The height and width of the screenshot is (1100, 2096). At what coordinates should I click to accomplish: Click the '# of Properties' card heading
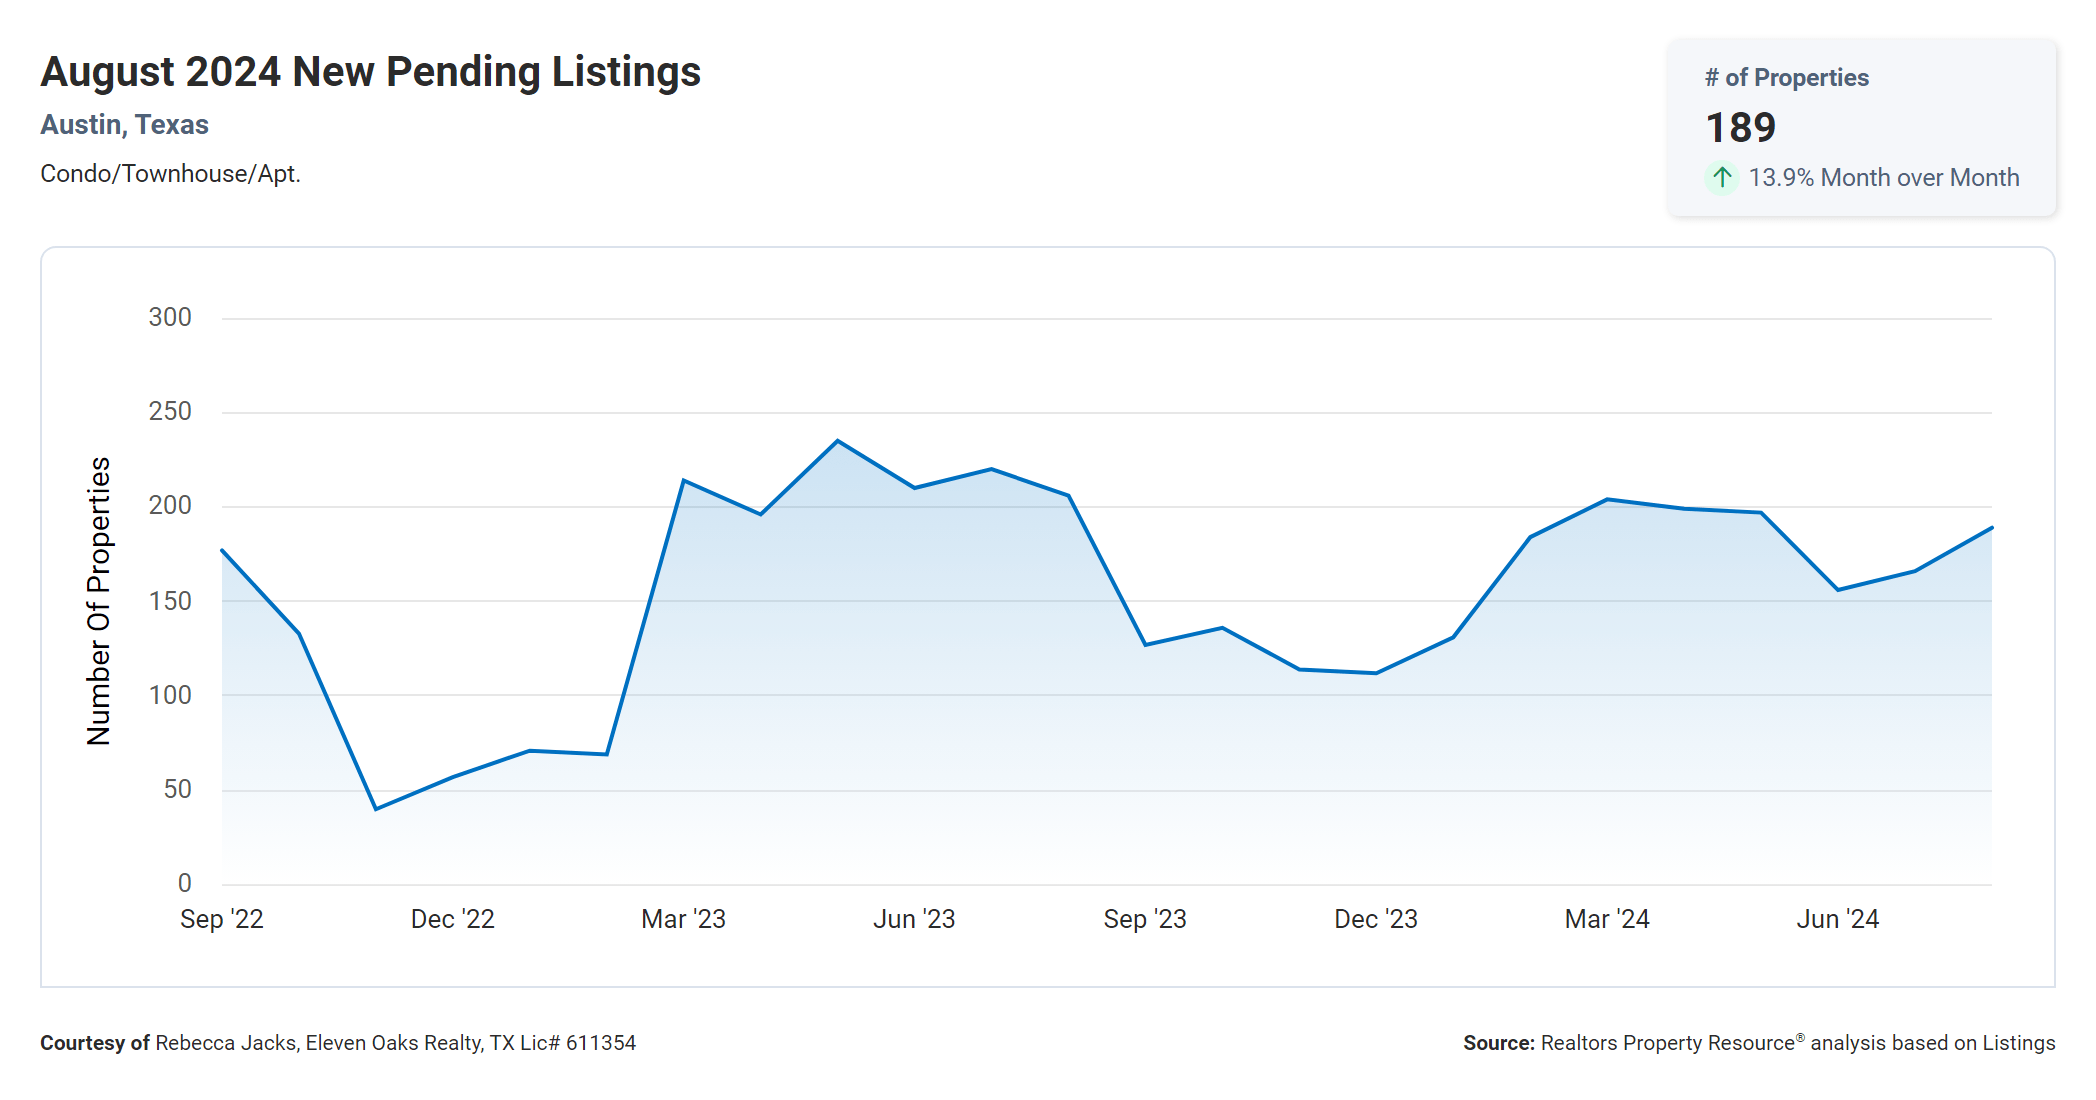(1786, 78)
